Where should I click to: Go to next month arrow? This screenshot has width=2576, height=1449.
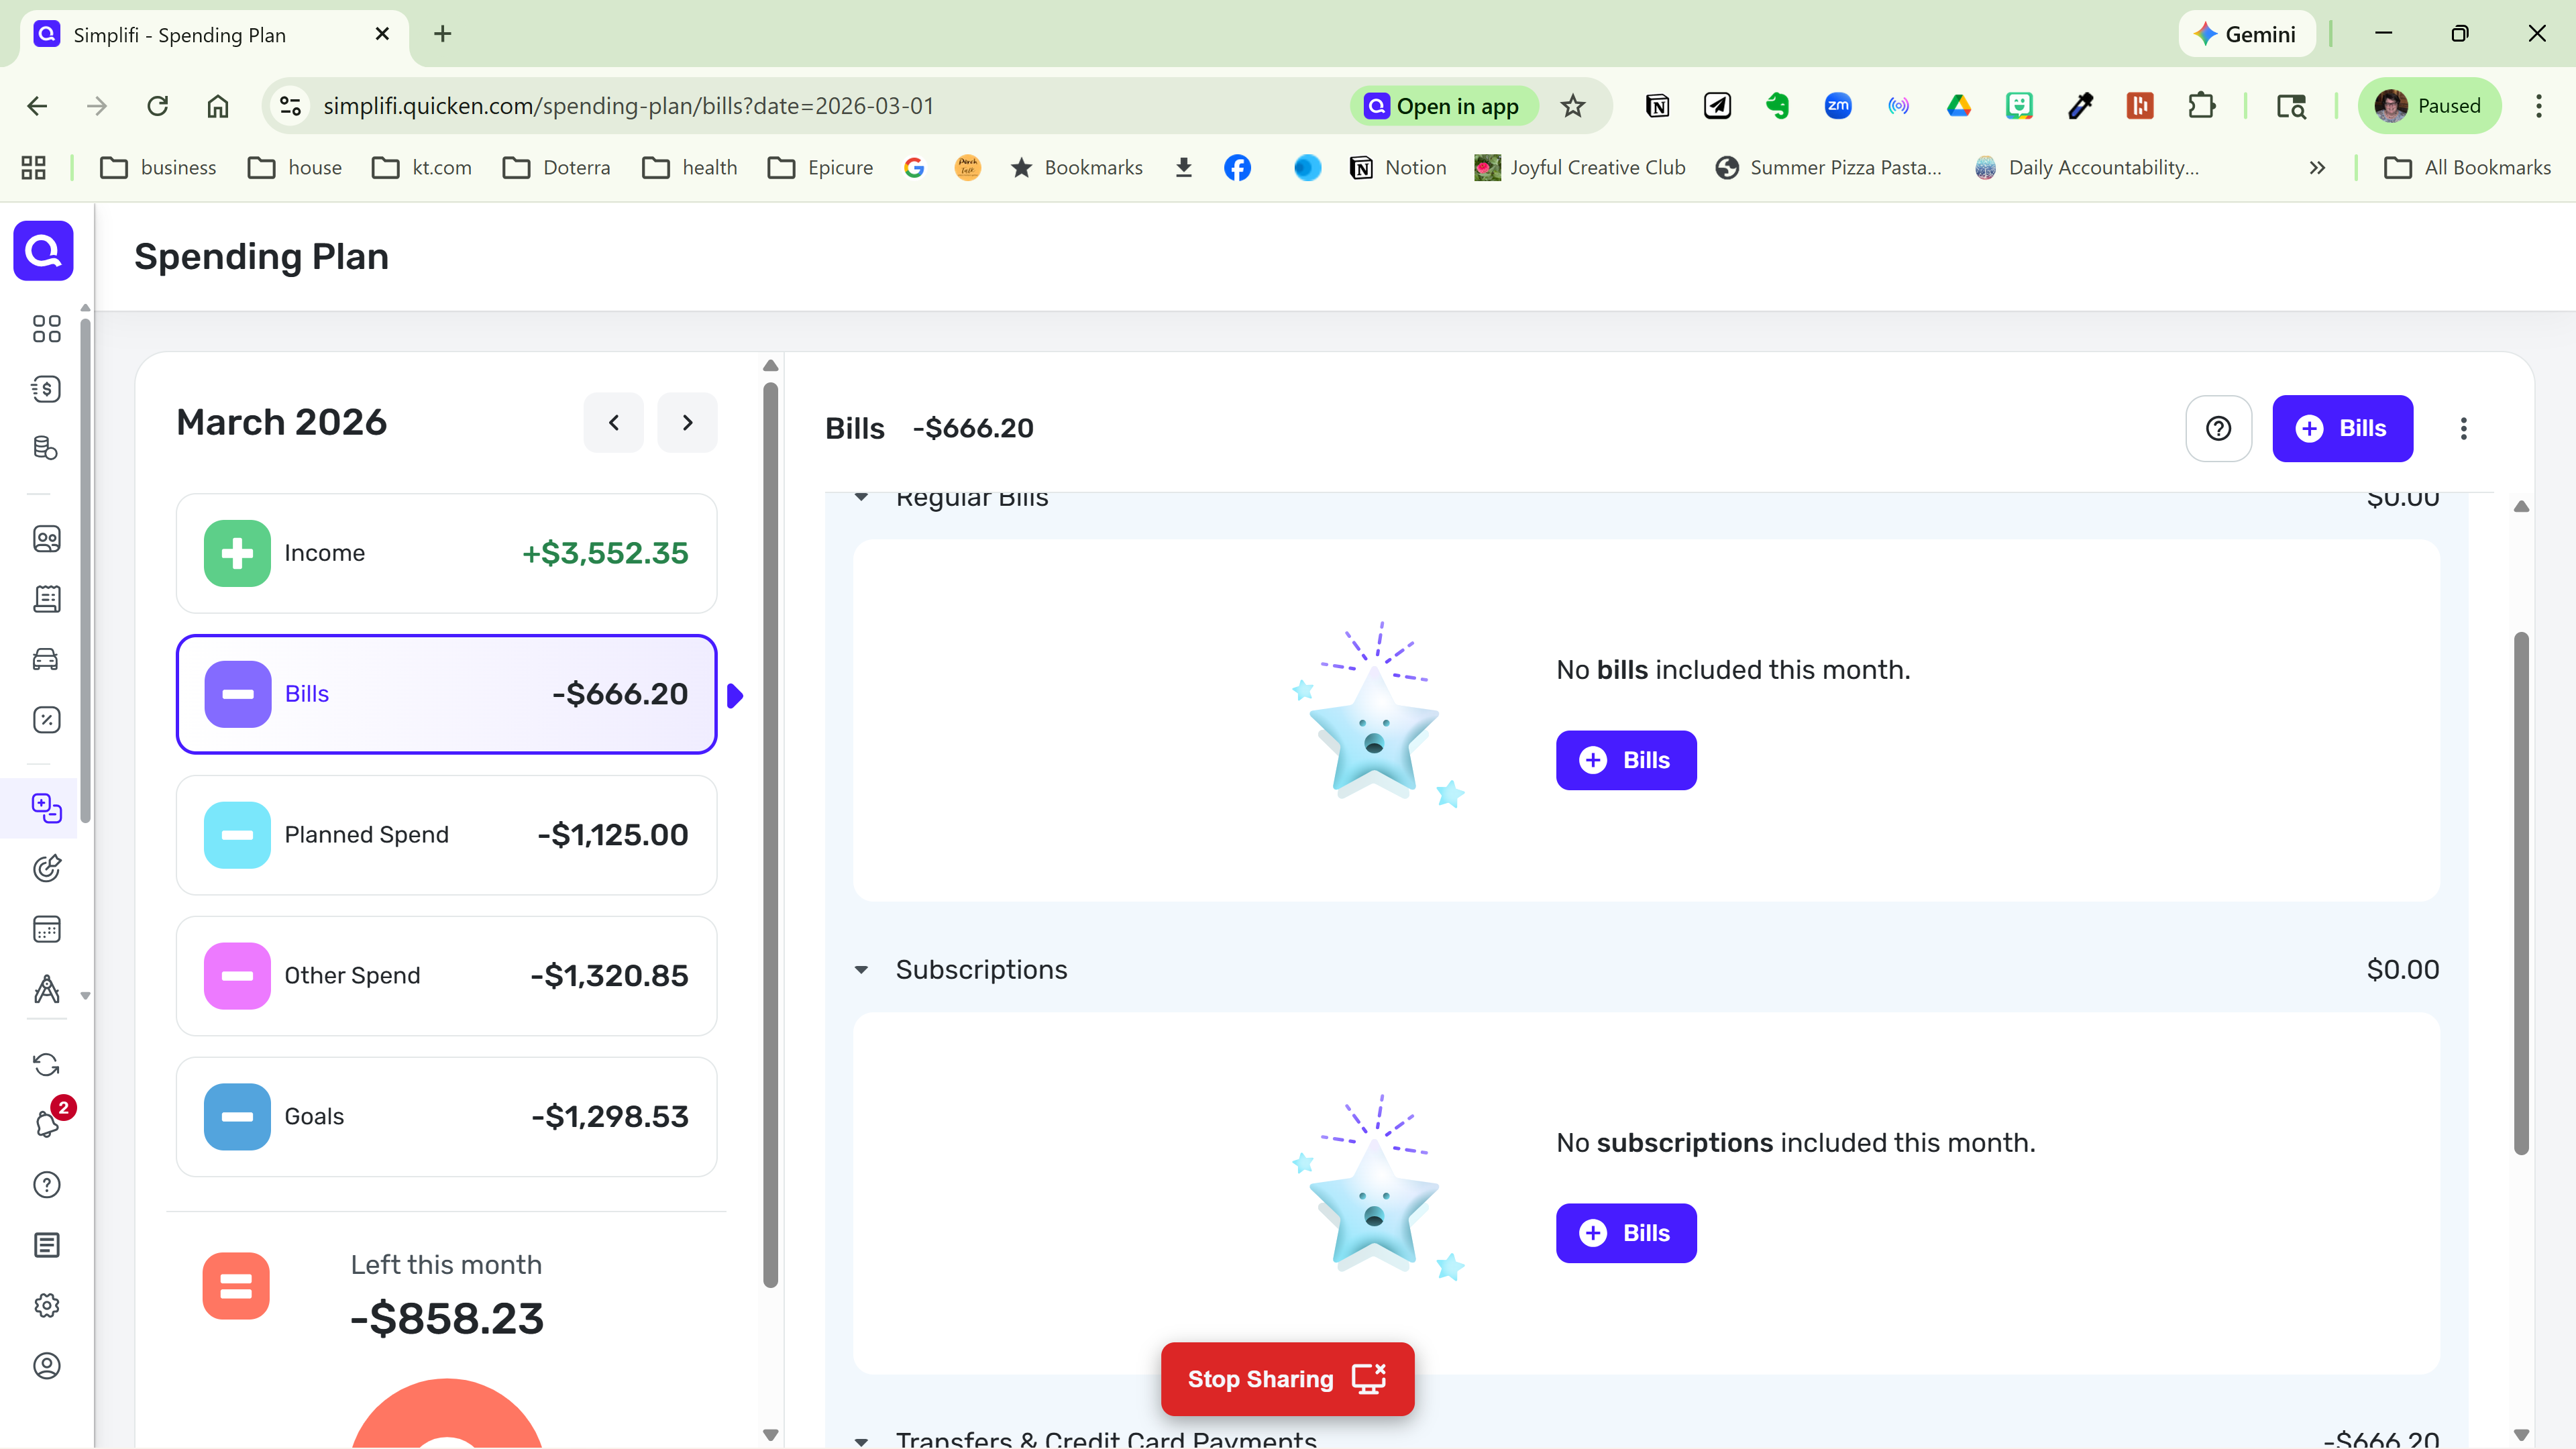tap(687, 422)
